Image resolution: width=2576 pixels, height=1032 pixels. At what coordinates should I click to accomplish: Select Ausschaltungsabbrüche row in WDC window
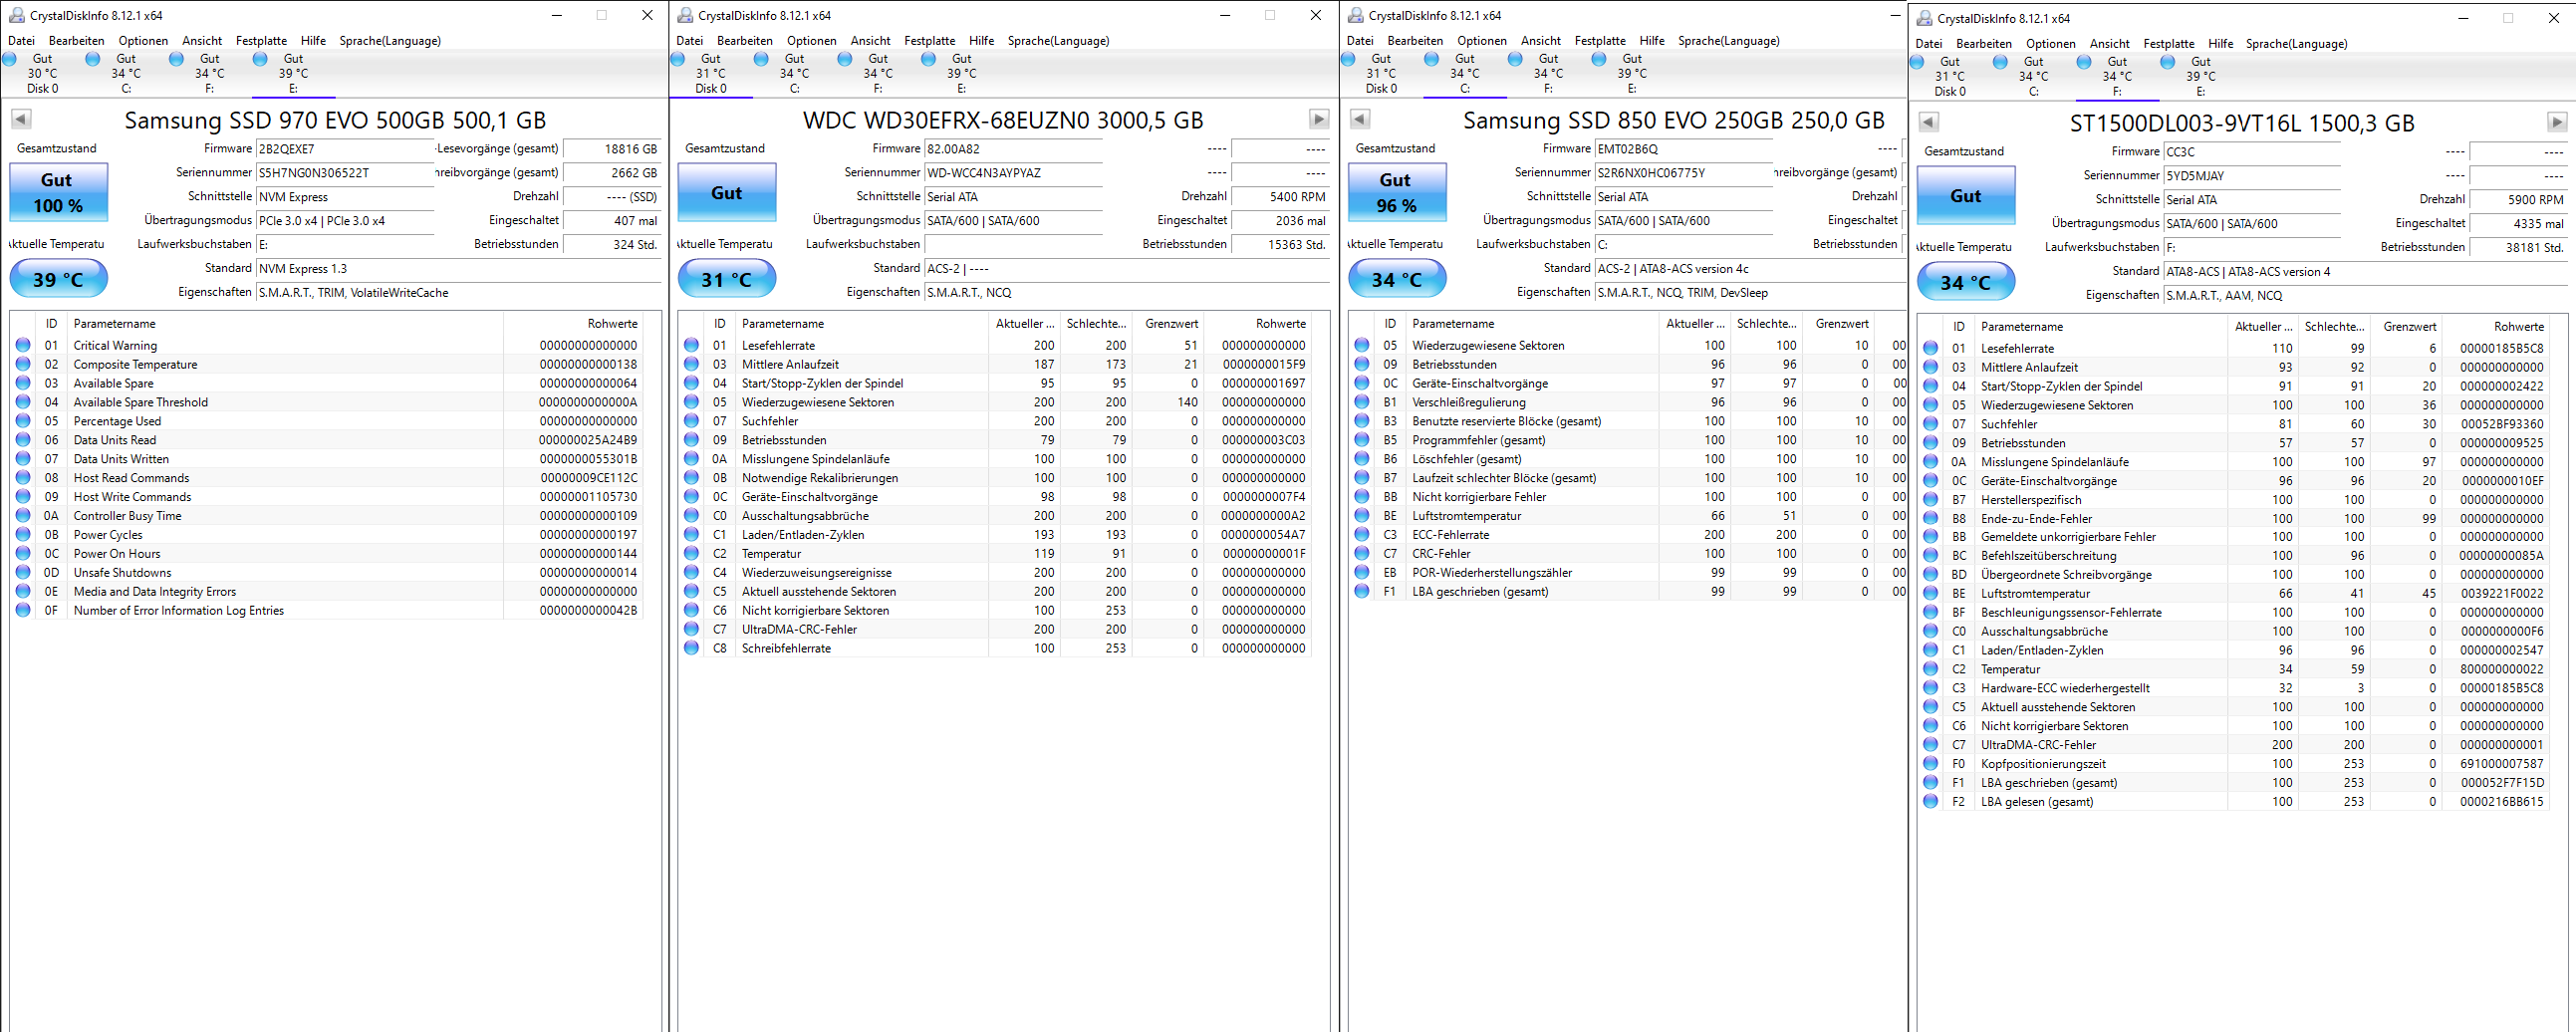pyautogui.click(x=995, y=516)
